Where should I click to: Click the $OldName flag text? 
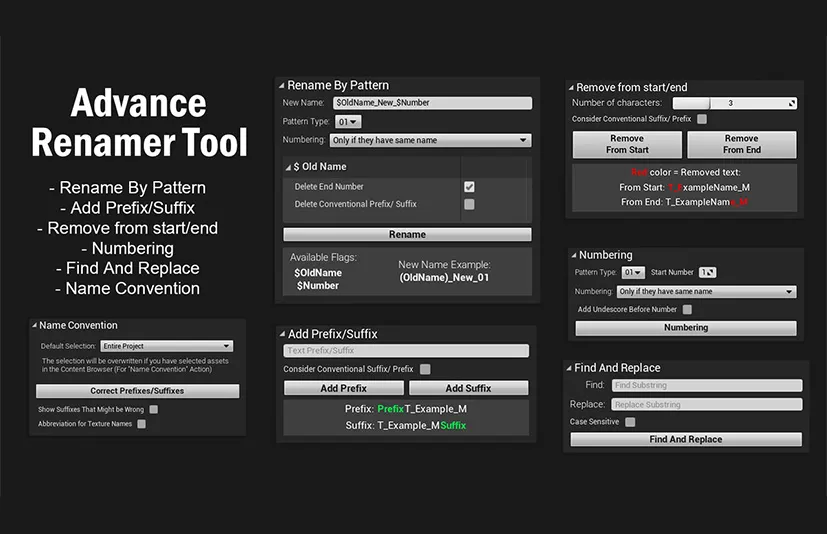(x=318, y=273)
